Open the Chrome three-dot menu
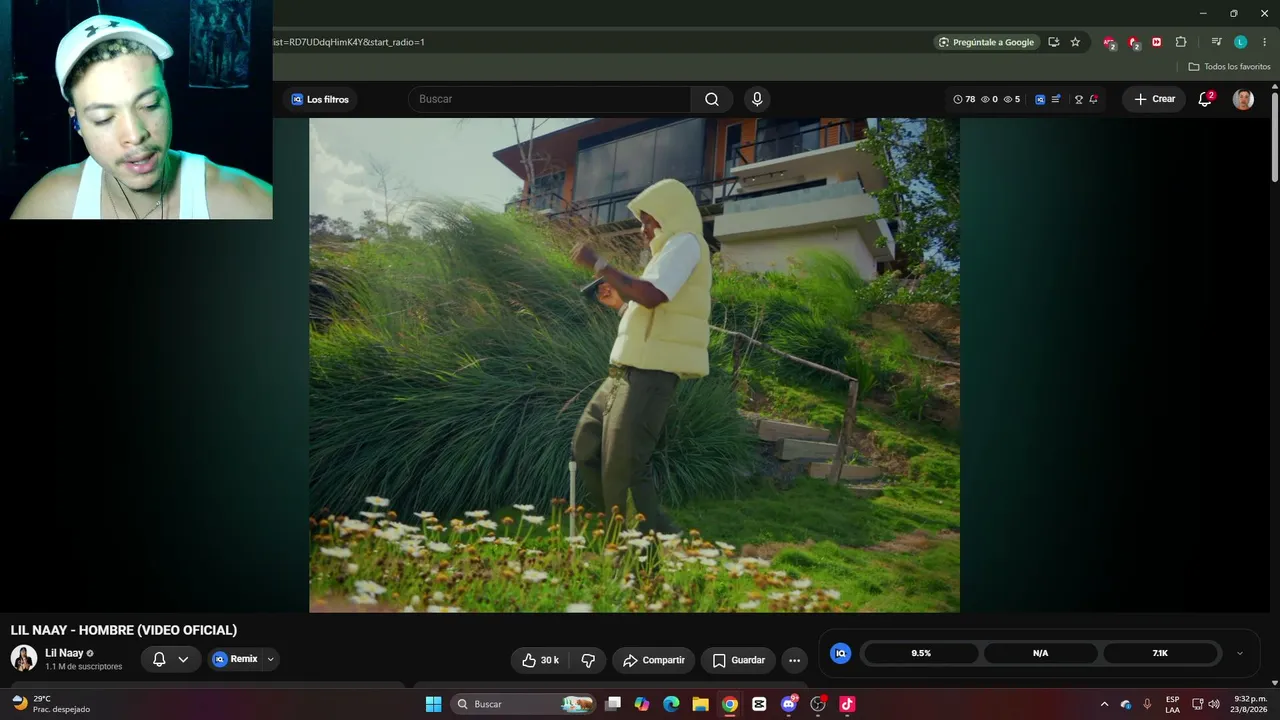The image size is (1280, 720). pos(1264,42)
